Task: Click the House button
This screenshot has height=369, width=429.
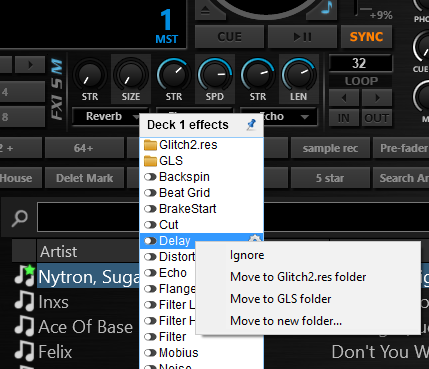Action: [x=21, y=178]
